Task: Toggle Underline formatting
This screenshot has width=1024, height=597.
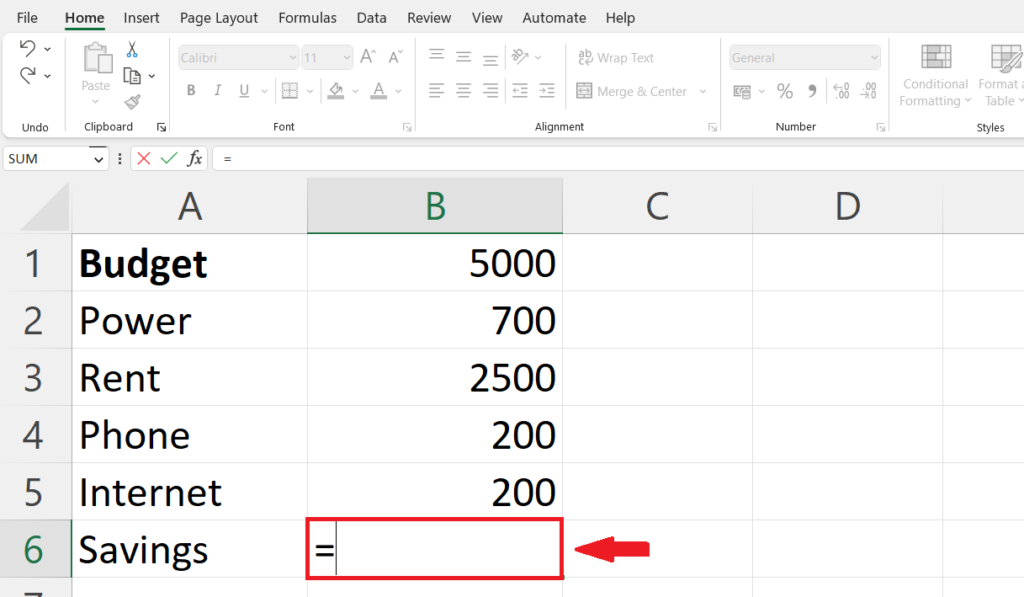Action: pyautogui.click(x=244, y=90)
